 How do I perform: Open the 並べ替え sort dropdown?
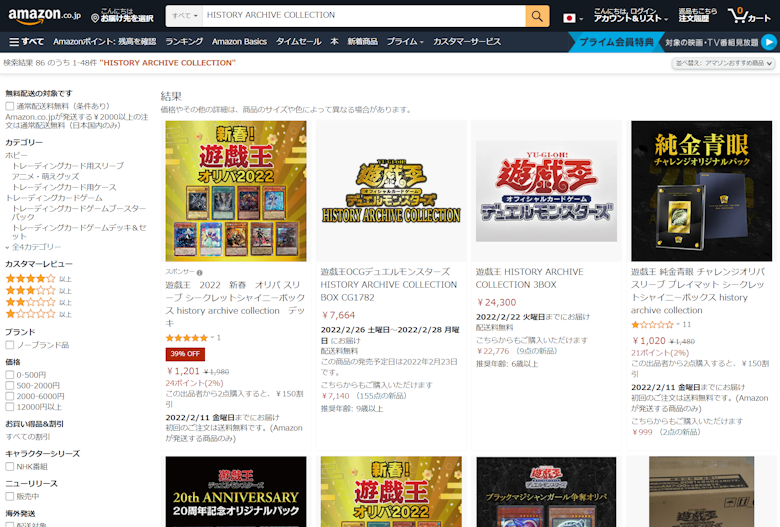click(723, 63)
